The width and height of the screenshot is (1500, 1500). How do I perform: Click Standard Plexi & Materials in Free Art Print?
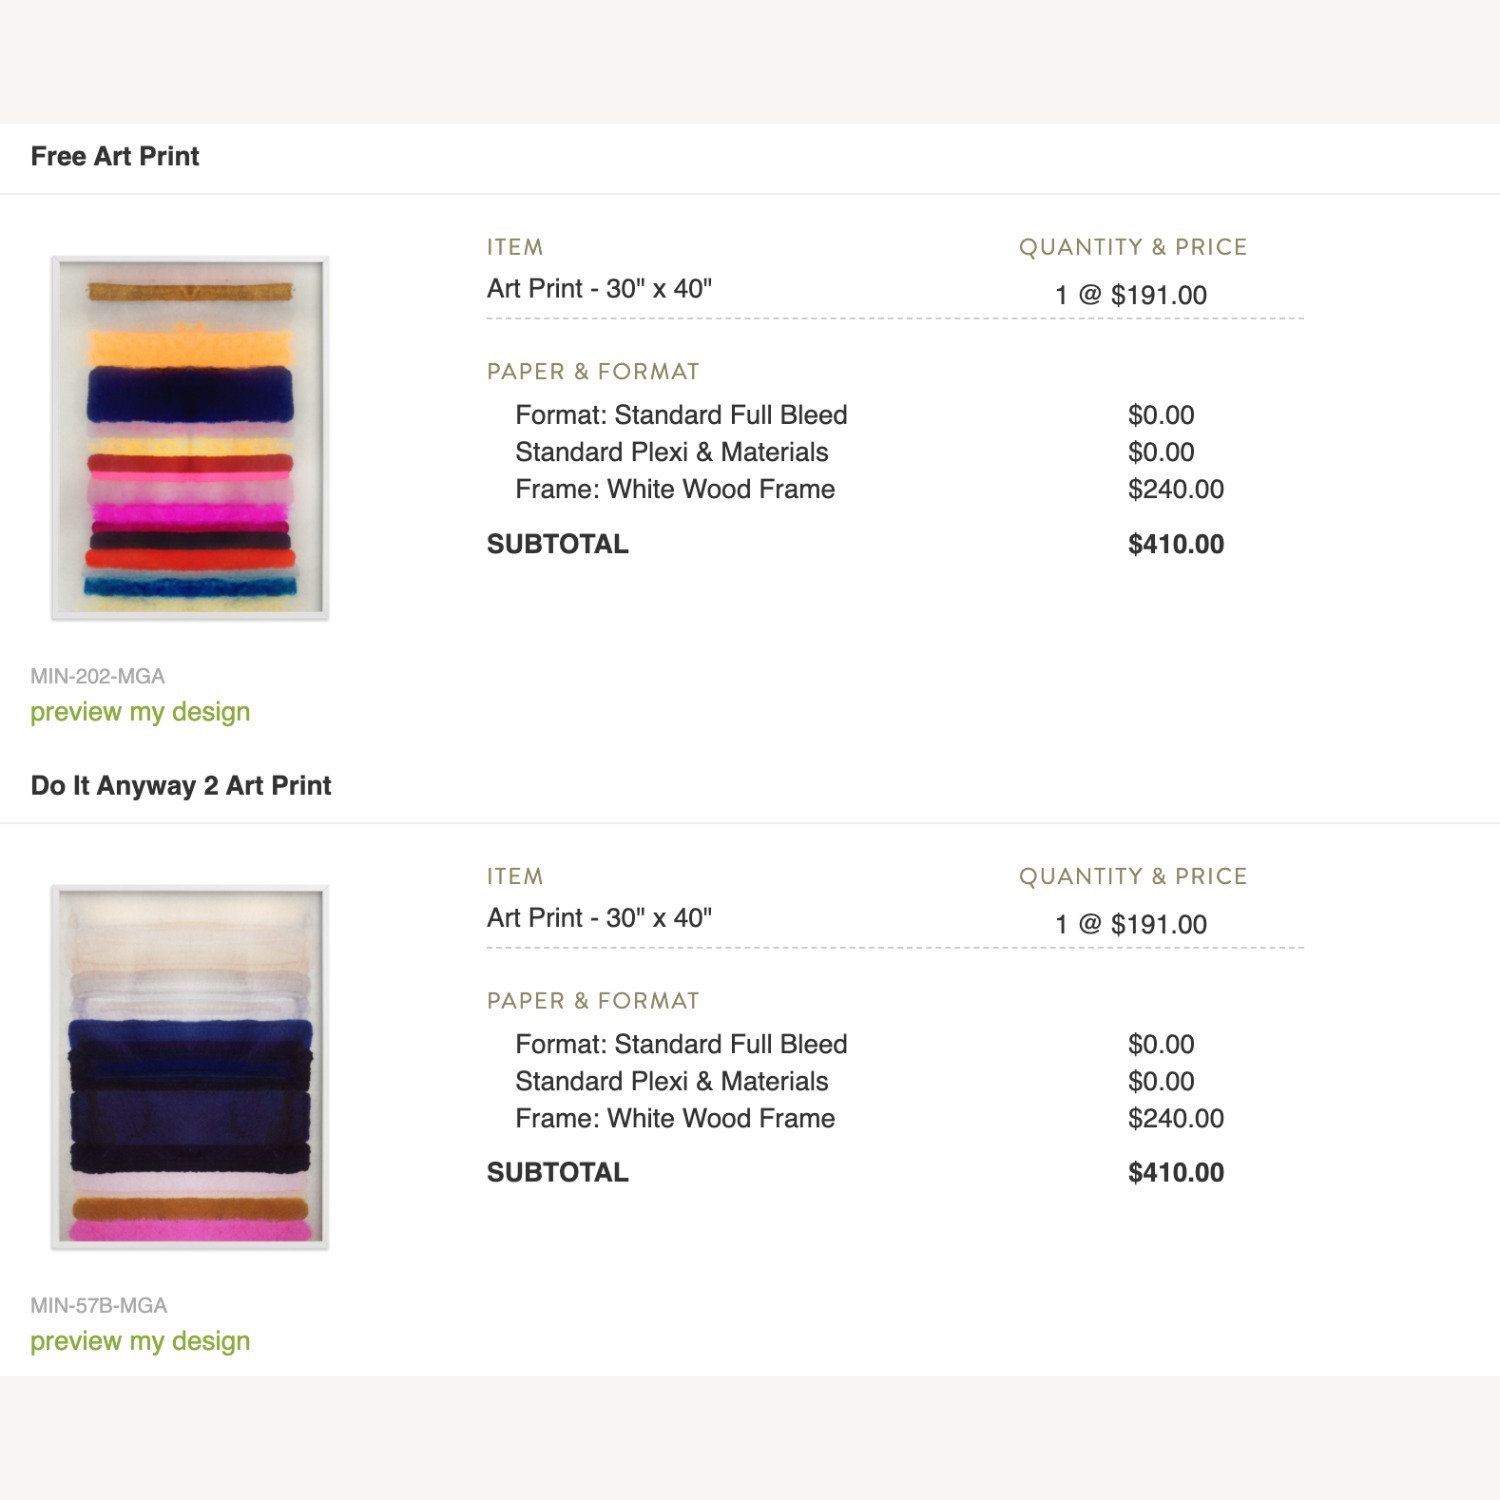pyautogui.click(x=671, y=452)
